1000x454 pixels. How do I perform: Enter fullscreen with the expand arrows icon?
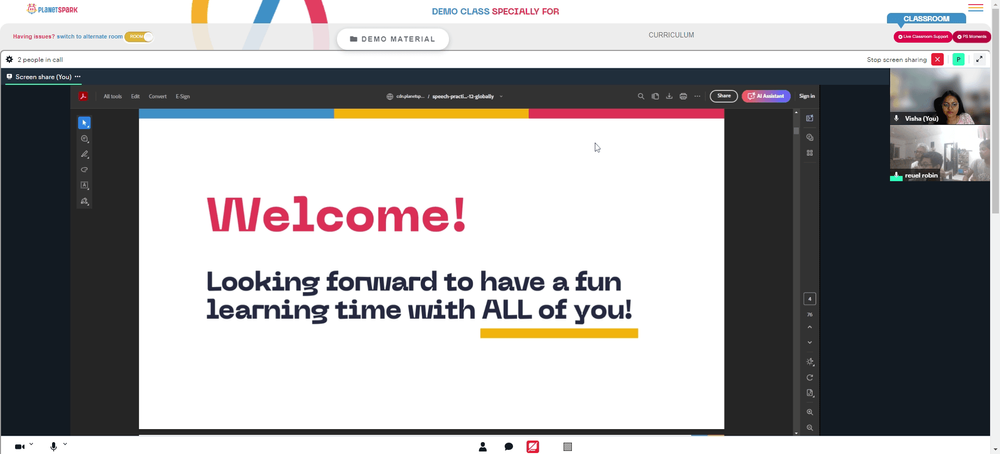(x=979, y=59)
